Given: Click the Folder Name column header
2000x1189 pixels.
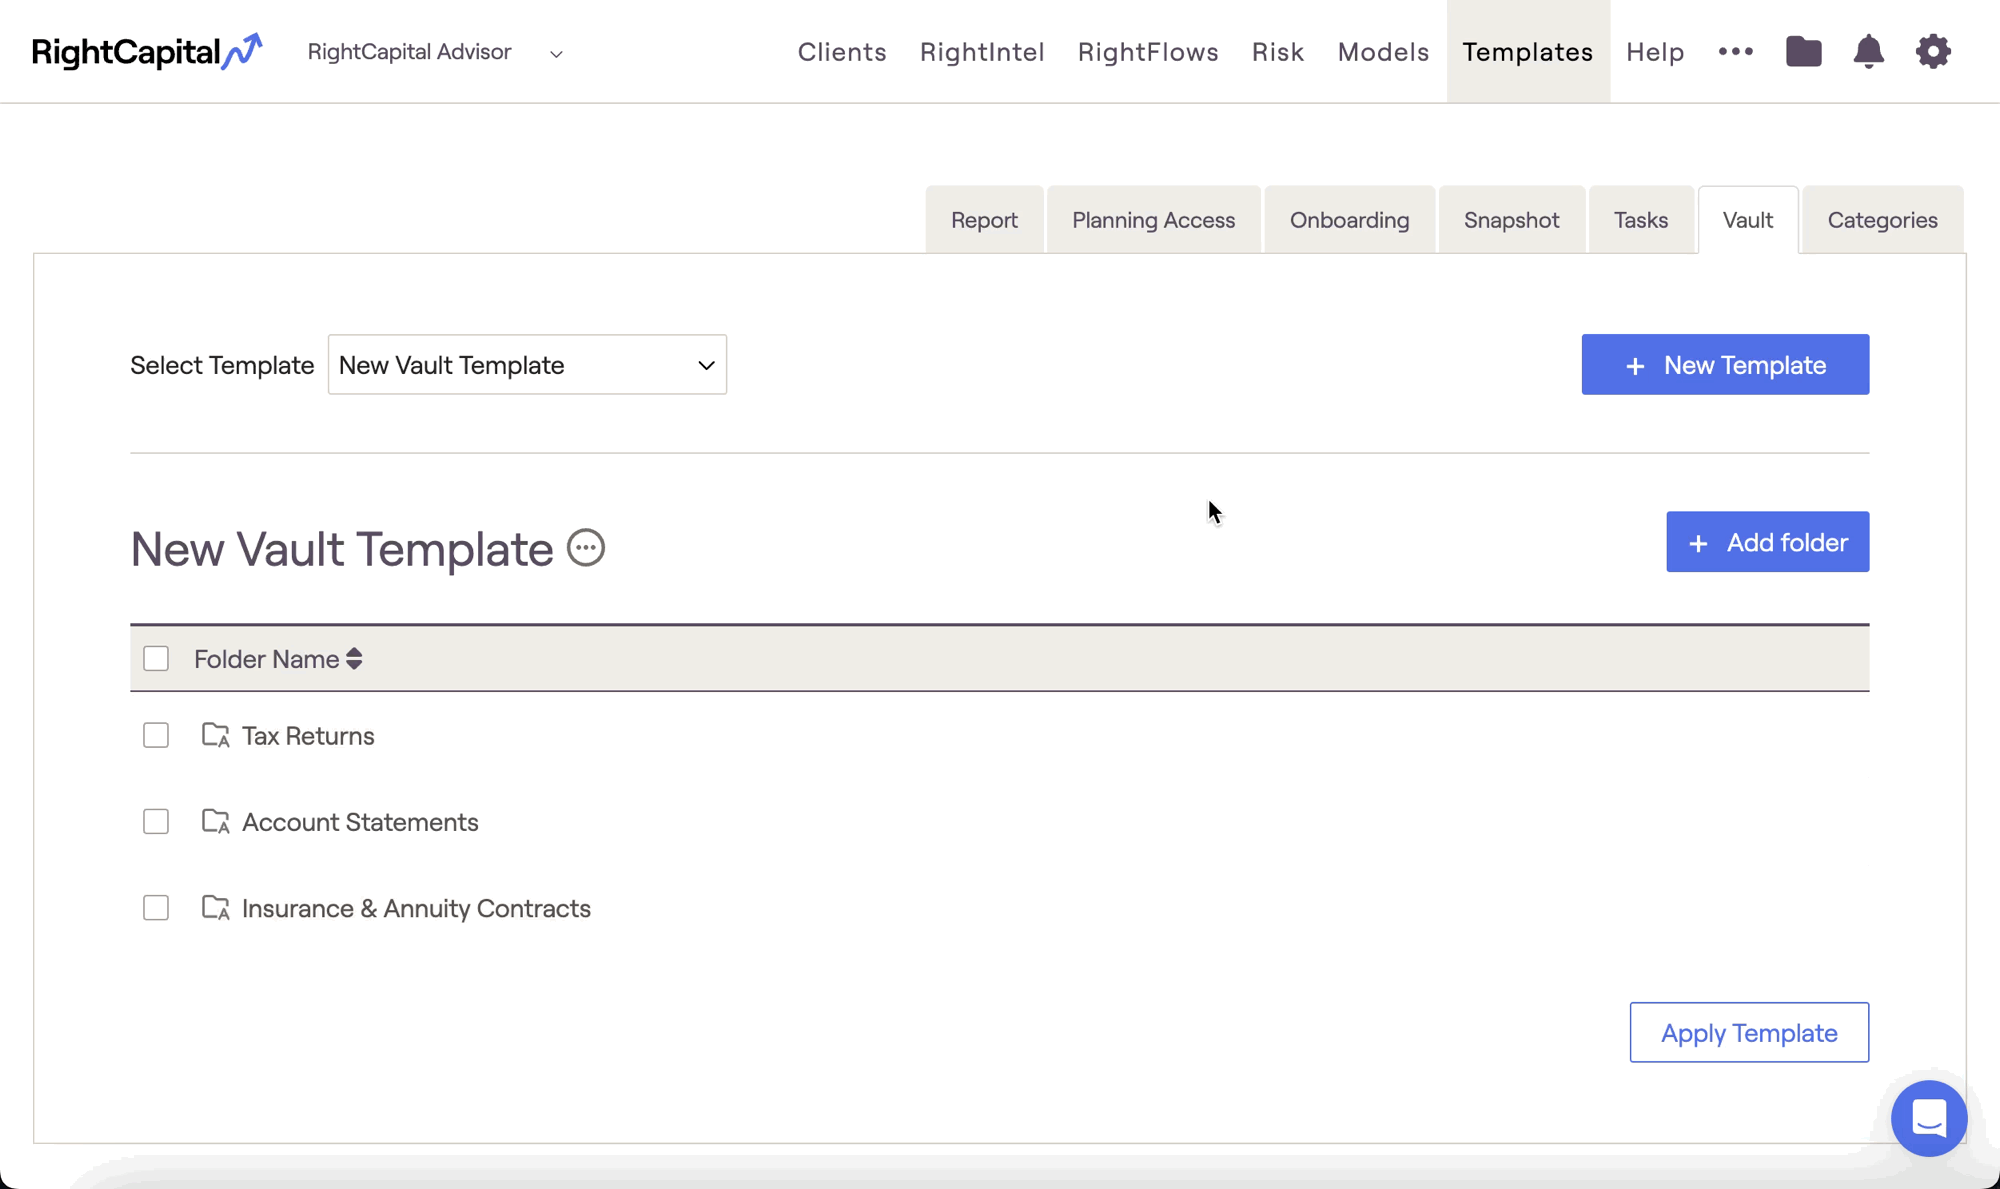Looking at the screenshot, I should coord(266,659).
